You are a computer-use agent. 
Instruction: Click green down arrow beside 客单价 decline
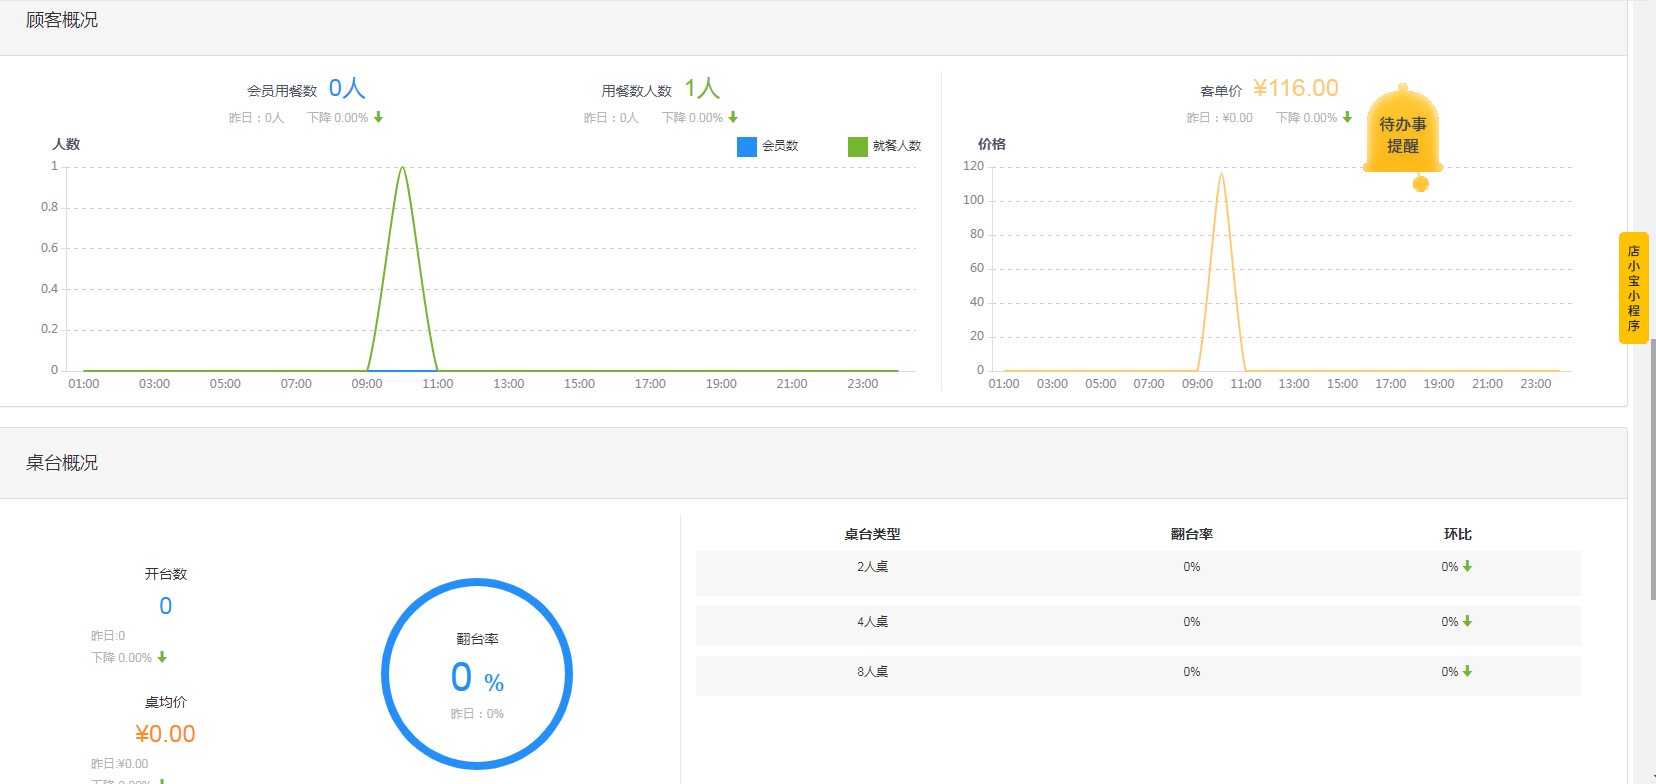click(1347, 118)
